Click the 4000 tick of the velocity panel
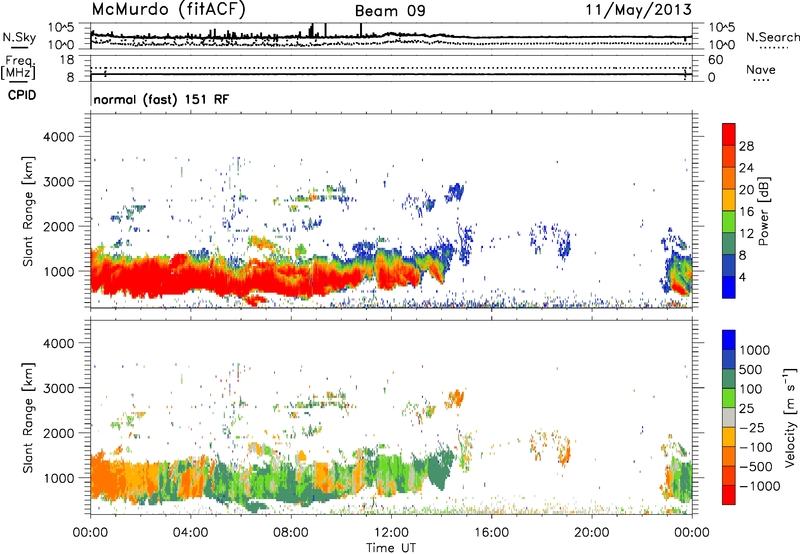 (x=58, y=343)
